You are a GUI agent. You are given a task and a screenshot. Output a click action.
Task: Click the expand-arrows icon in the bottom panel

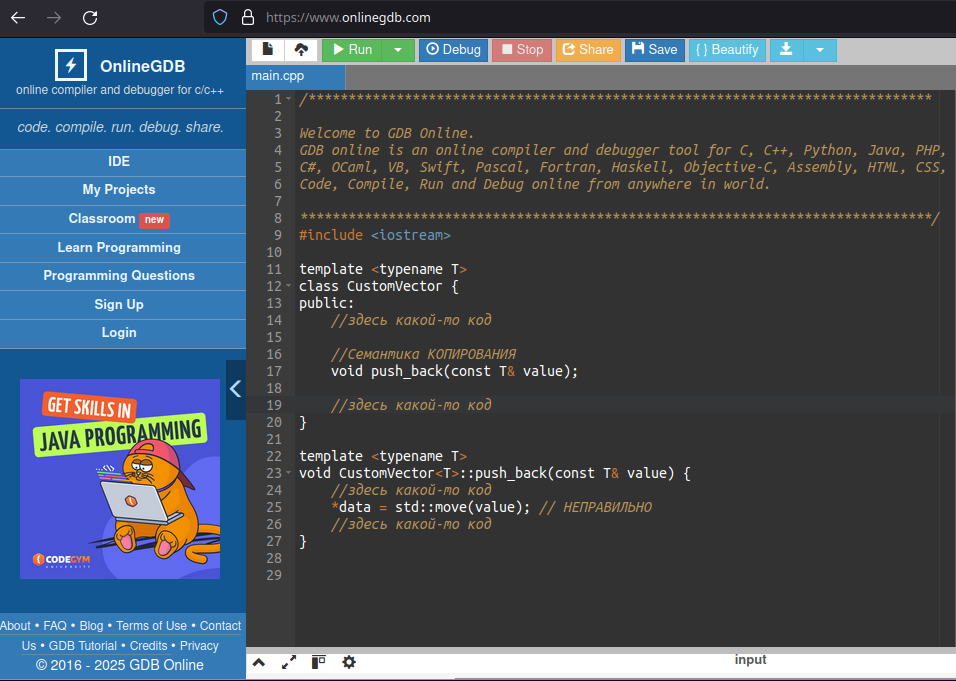point(289,662)
